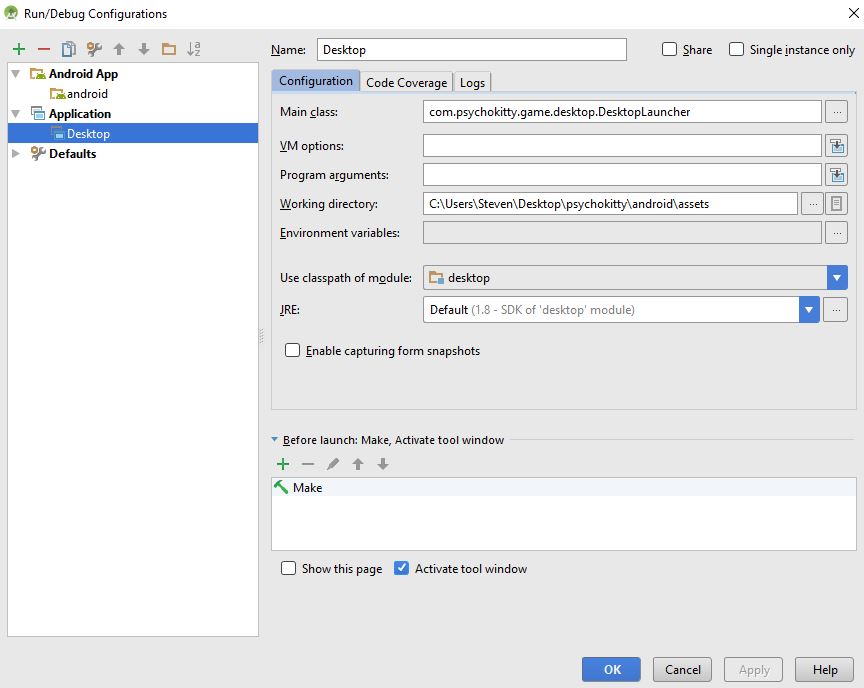The height and width of the screenshot is (688, 864).
Task: Switch to the Configuration tab
Action: click(316, 81)
